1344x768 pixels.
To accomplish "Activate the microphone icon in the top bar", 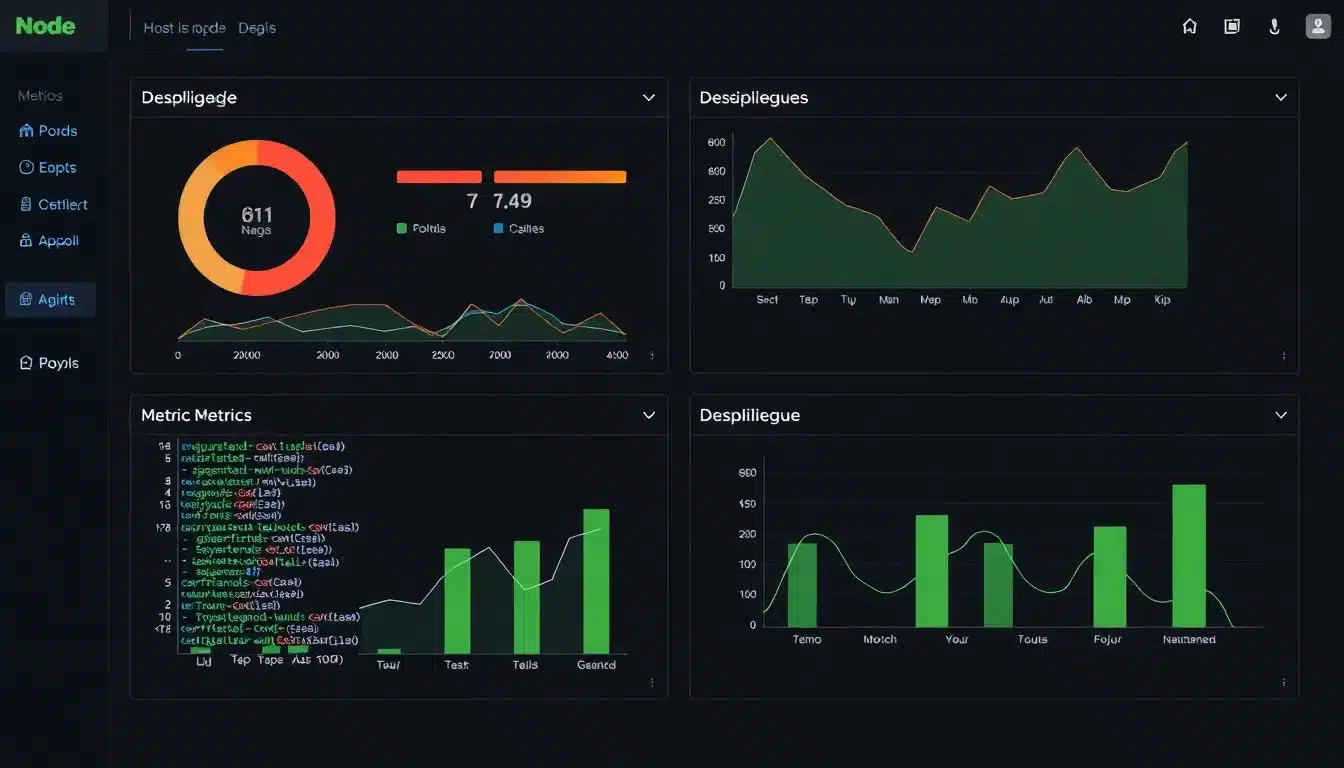I will tap(1274, 26).
